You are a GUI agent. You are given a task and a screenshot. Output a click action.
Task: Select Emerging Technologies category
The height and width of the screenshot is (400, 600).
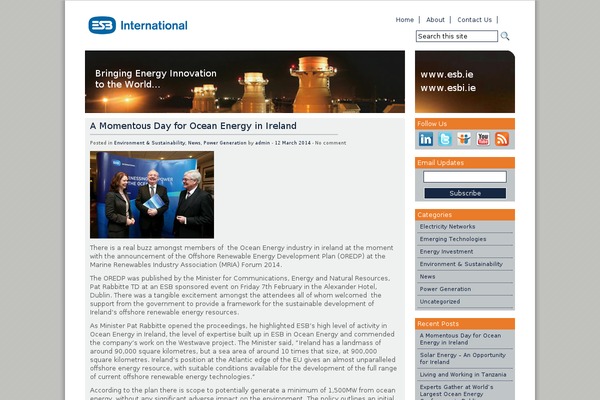point(453,239)
